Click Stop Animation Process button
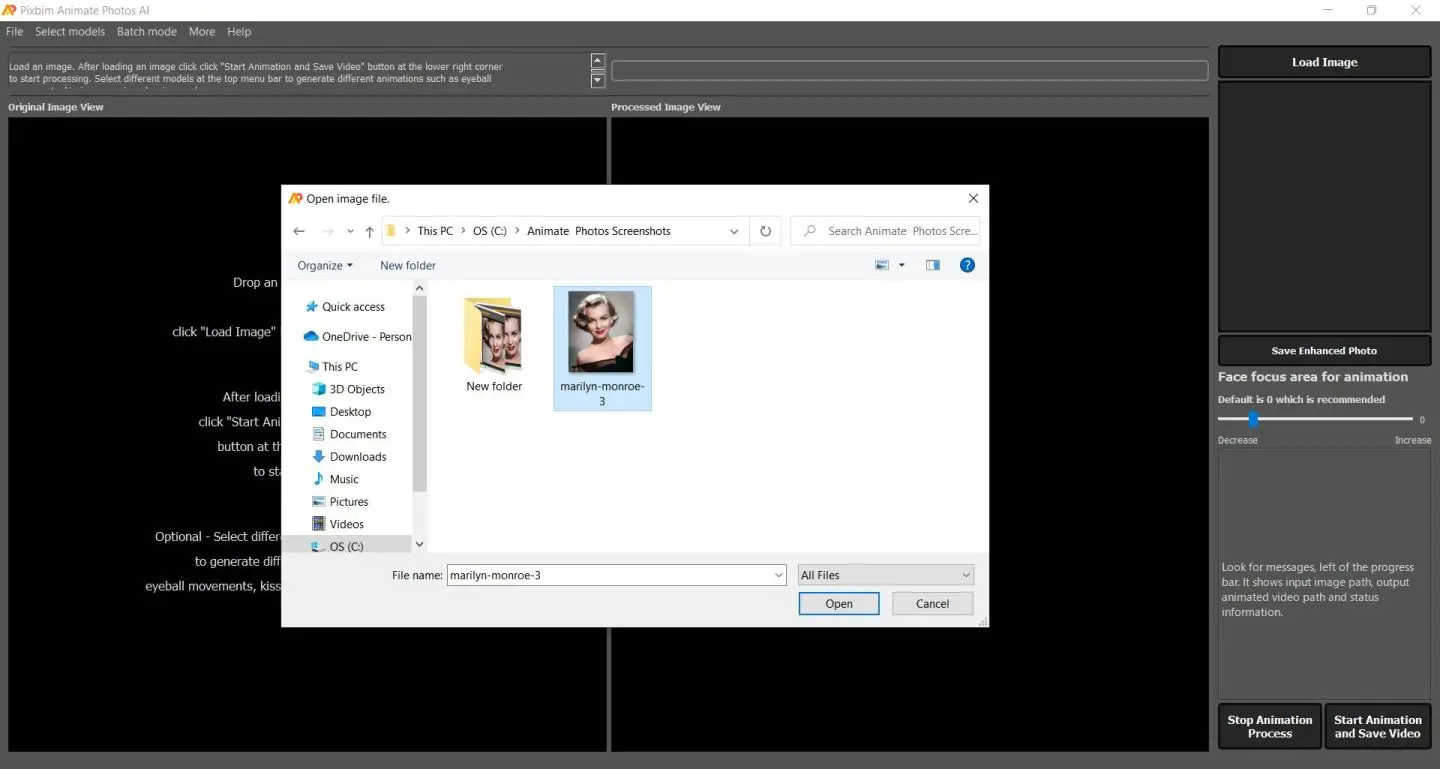1440x769 pixels. pos(1270,727)
